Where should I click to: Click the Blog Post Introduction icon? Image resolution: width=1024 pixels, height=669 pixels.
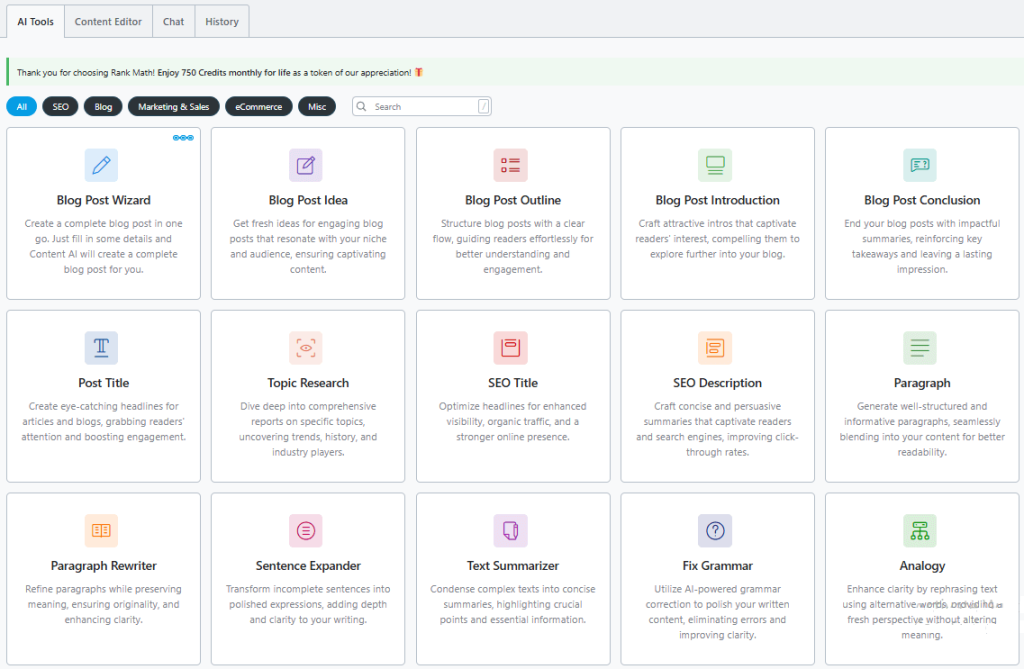pyautogui.click(x=715, y=165)
